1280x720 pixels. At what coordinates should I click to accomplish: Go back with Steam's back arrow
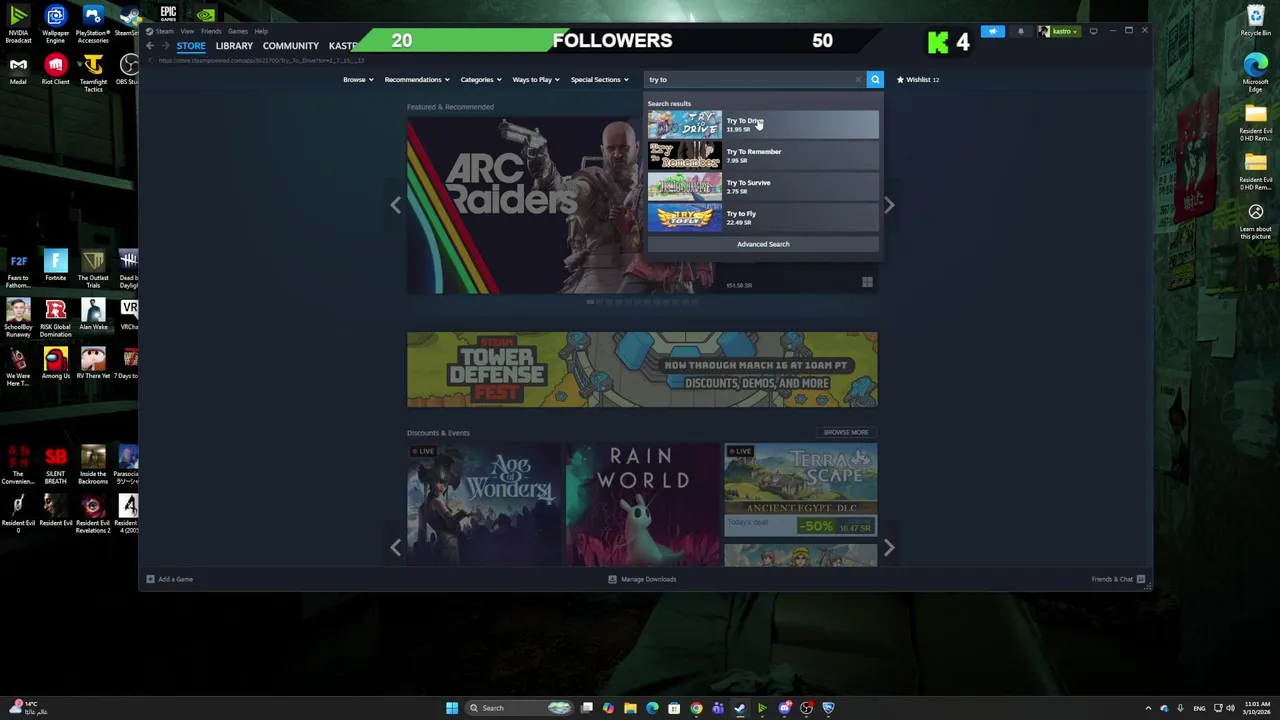[150, 46]
